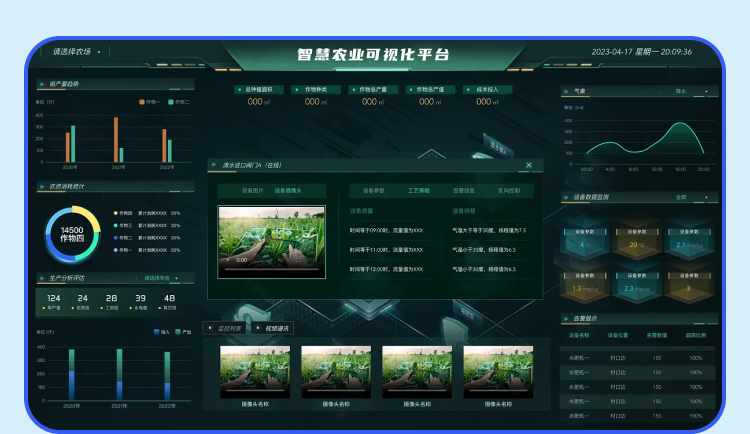Click the video progress bar in the popup
Viewport: 750px width, 434px height.
[x=272, y=269]
